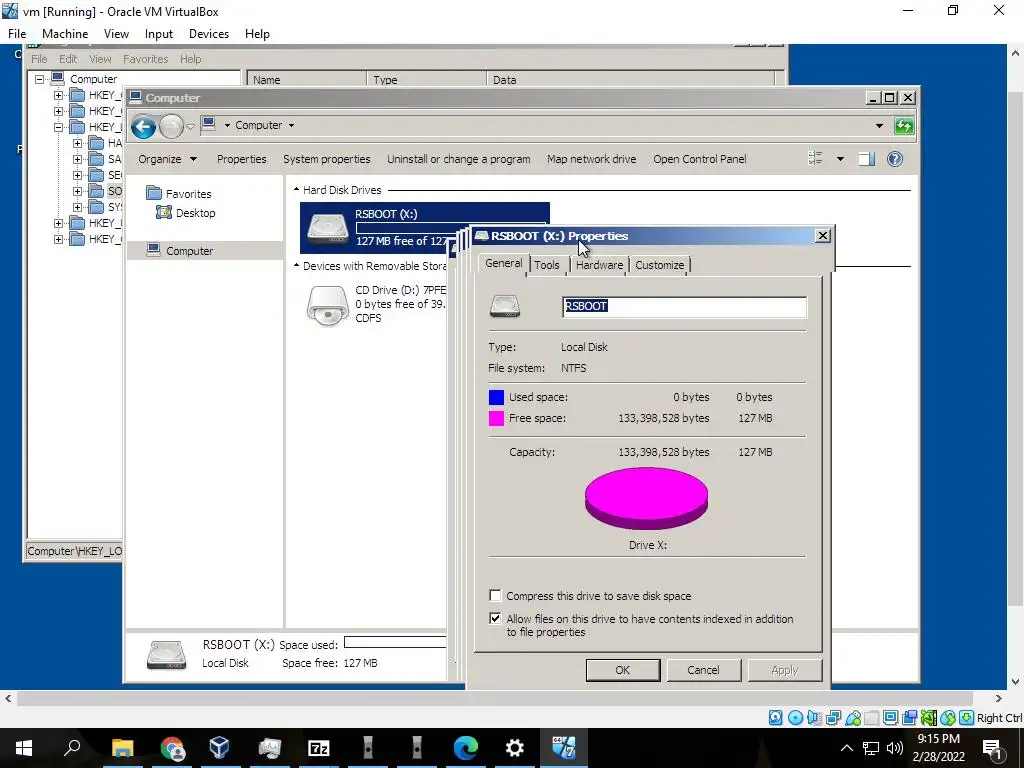Viewport: 1024px width, 768px height.
Task: Click the VirtualBox horizontal scrollbar track
Action: coord(495,698)
